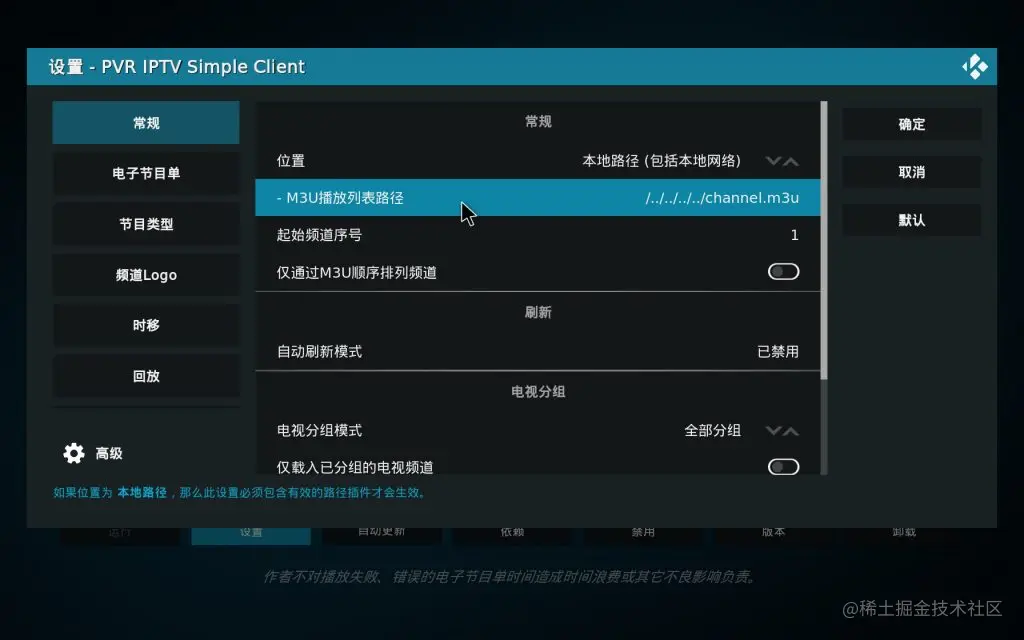Click the settings list vertical scrollbar
The width and height of the screenshot is (1024, 640).
tap(824, 287)
